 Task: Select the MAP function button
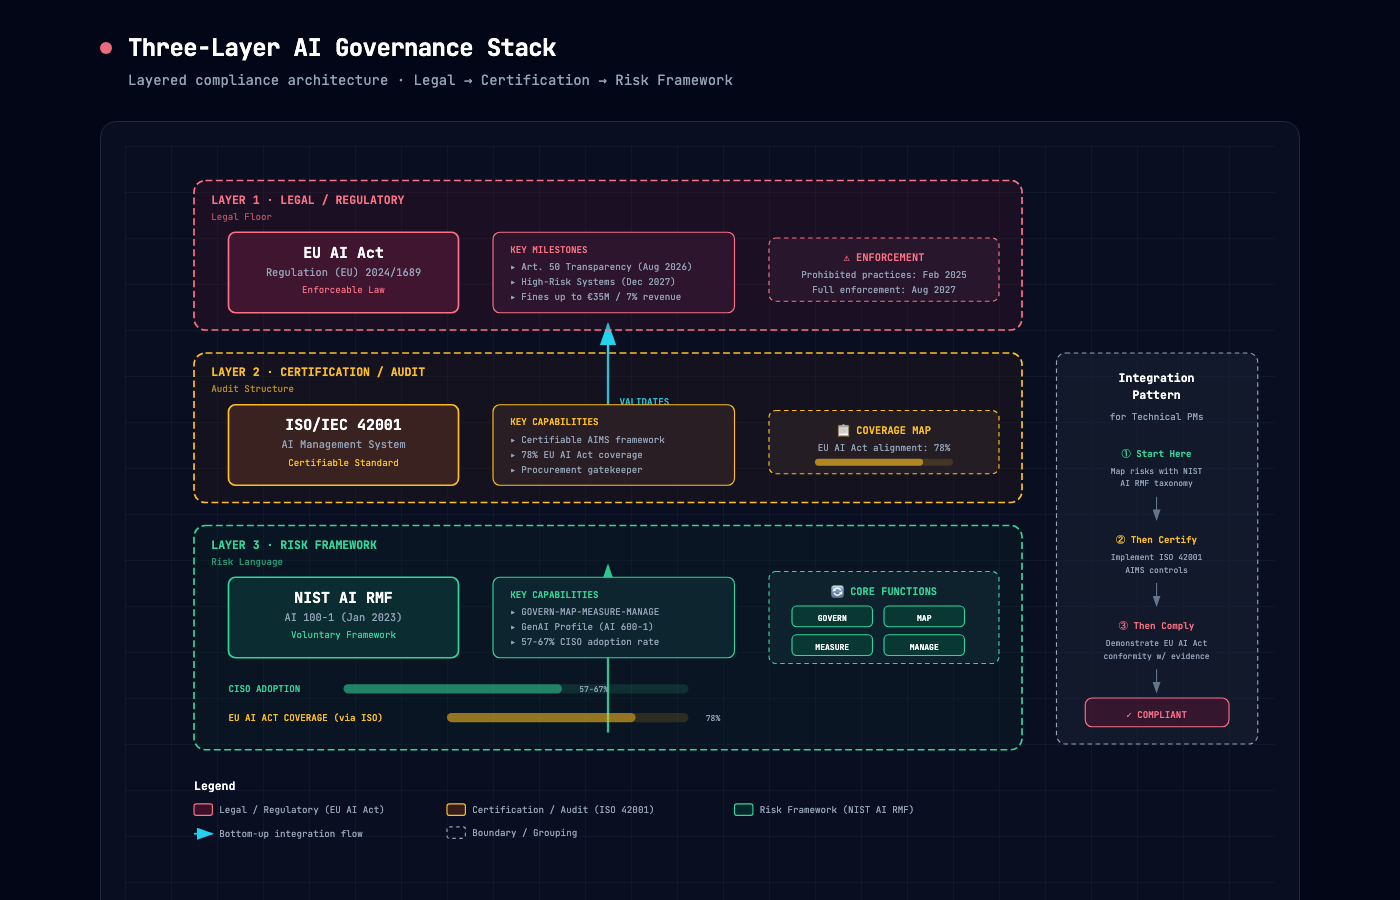click(x=924, y=617)
